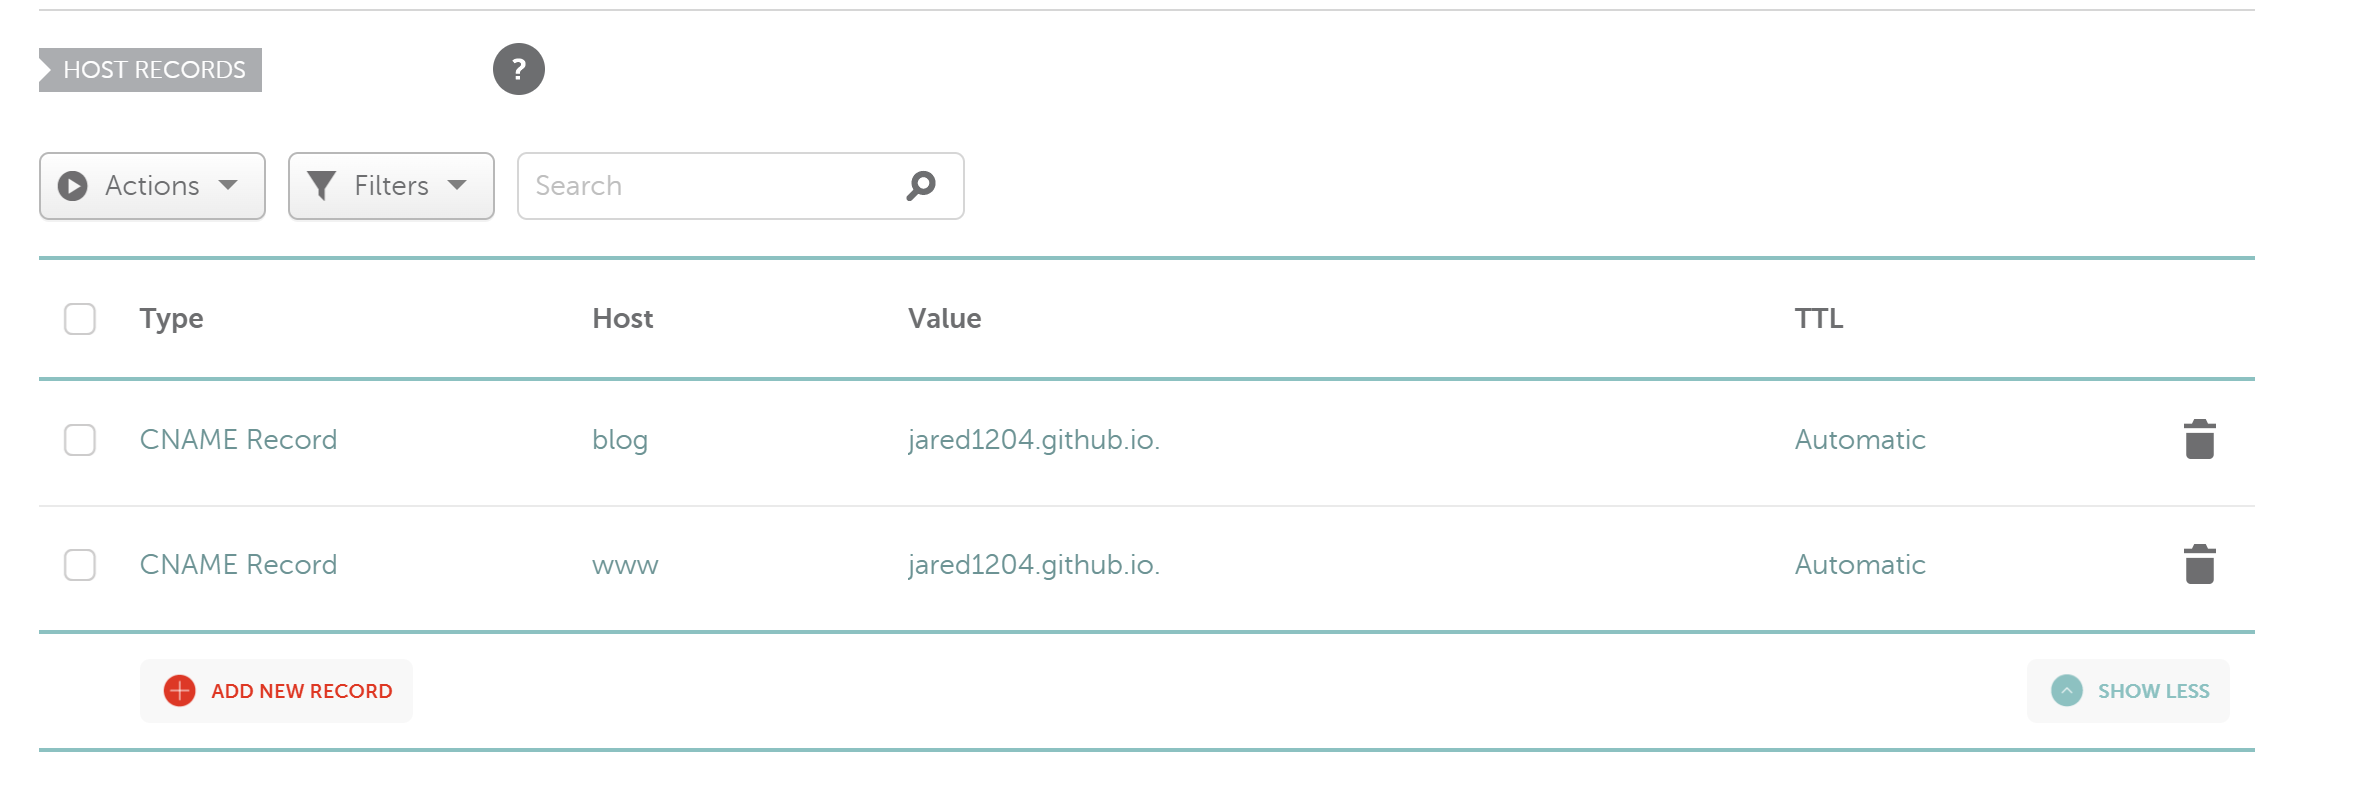The width and height of the screenshot is (2359, 787).
Task: Click the red plus icon next to Add New Record
Action: pos(179,690)
